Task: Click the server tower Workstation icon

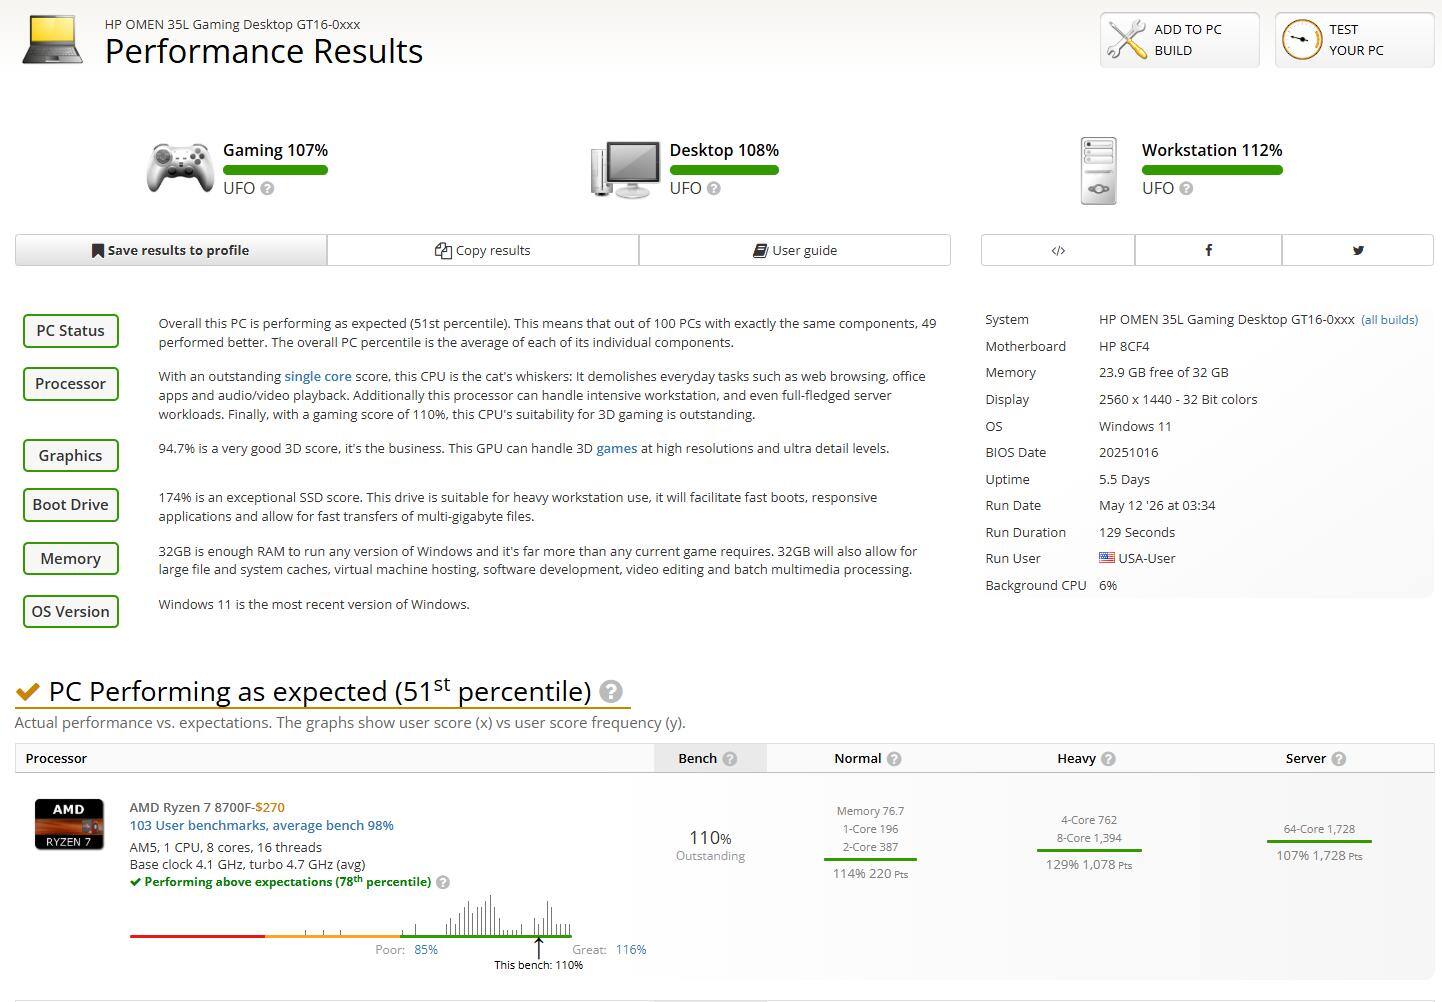Action: tap(1098, 171)
